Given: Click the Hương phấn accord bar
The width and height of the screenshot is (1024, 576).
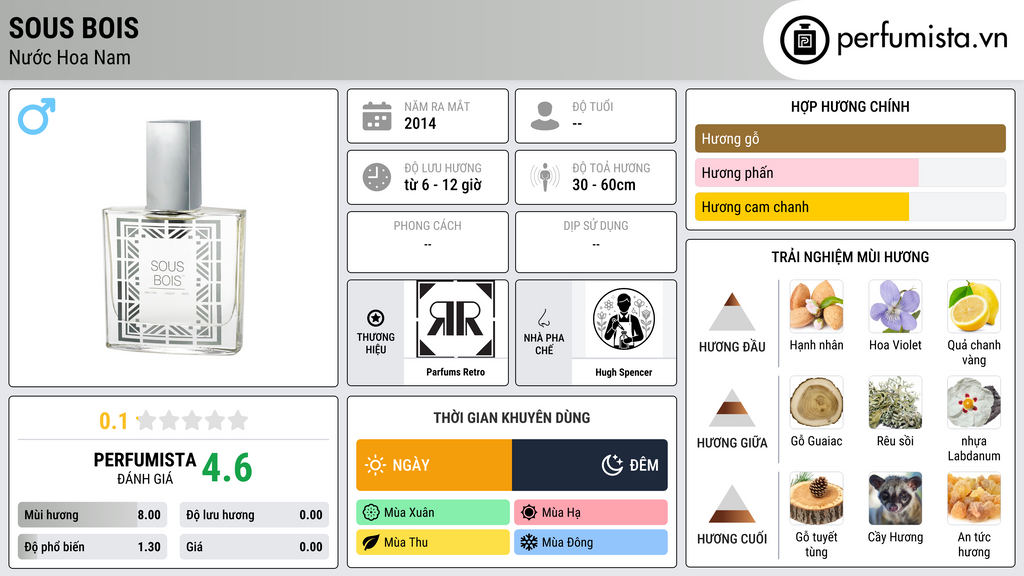Looking at the screenshot, I should click(x=850, y=172).
